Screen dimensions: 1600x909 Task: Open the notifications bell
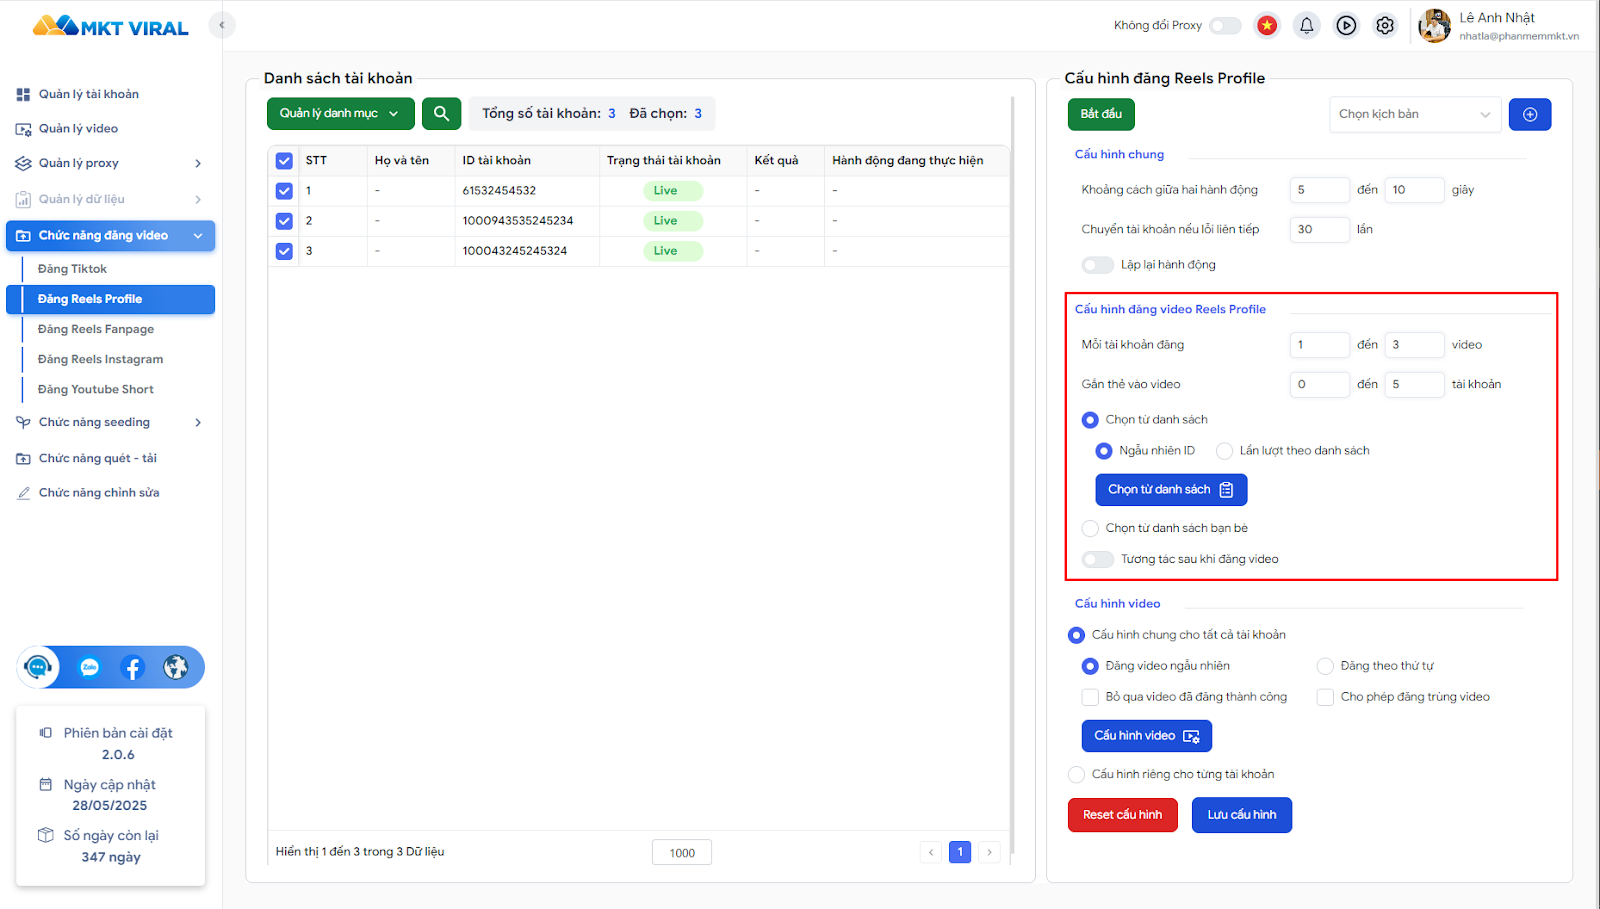tap(1306, 26)
